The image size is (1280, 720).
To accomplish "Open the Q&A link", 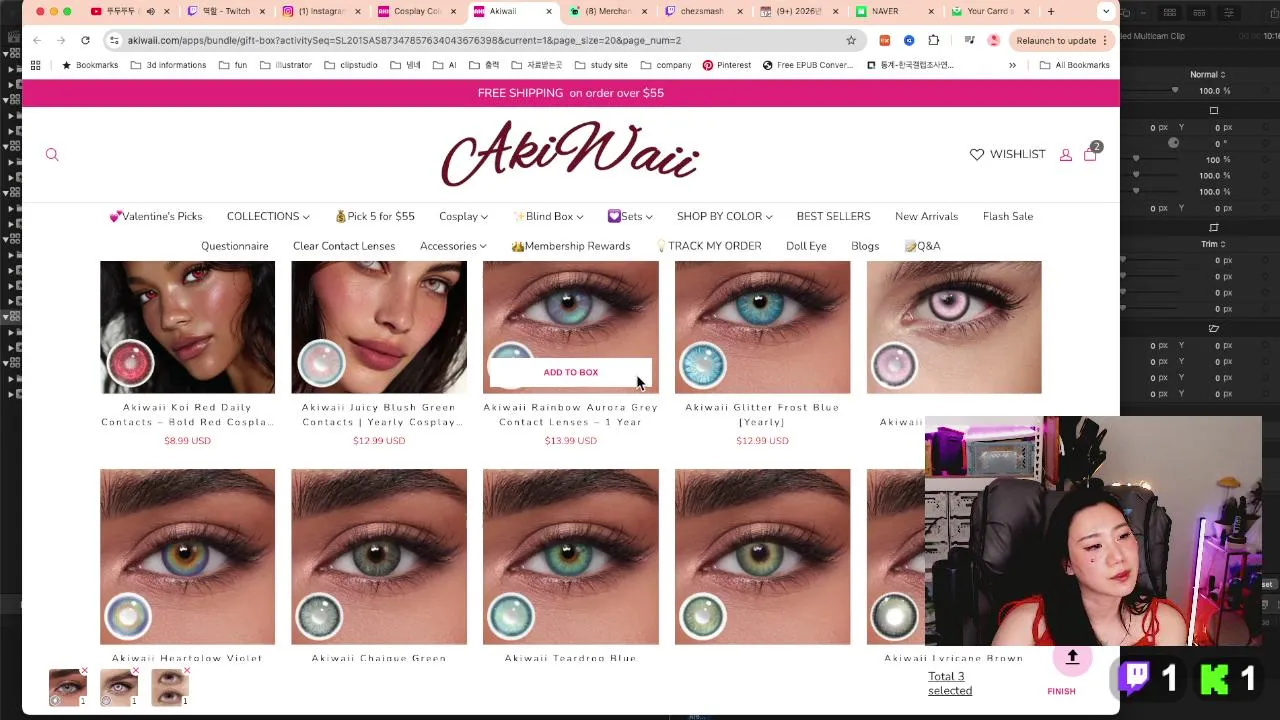I will 922,246.
